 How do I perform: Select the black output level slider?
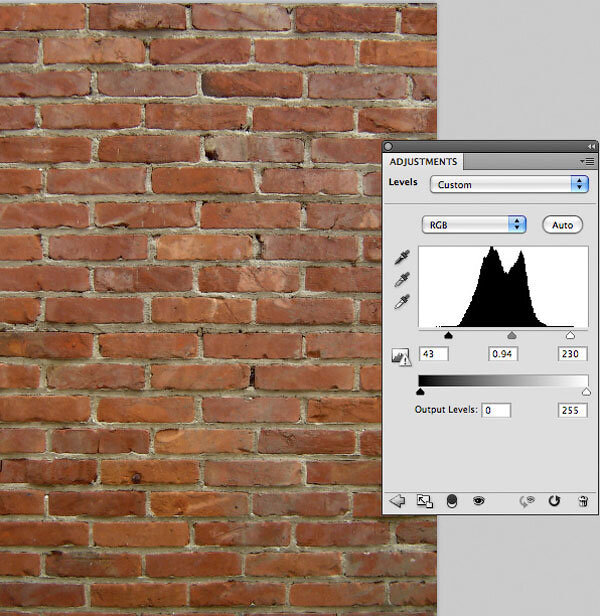[420, 391]
